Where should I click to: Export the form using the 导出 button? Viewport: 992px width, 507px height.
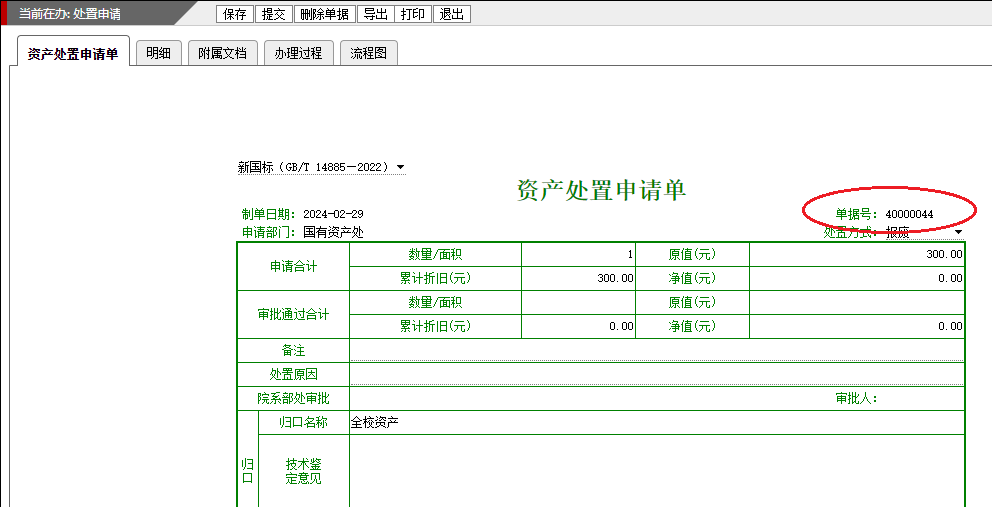tap(375, 14)
